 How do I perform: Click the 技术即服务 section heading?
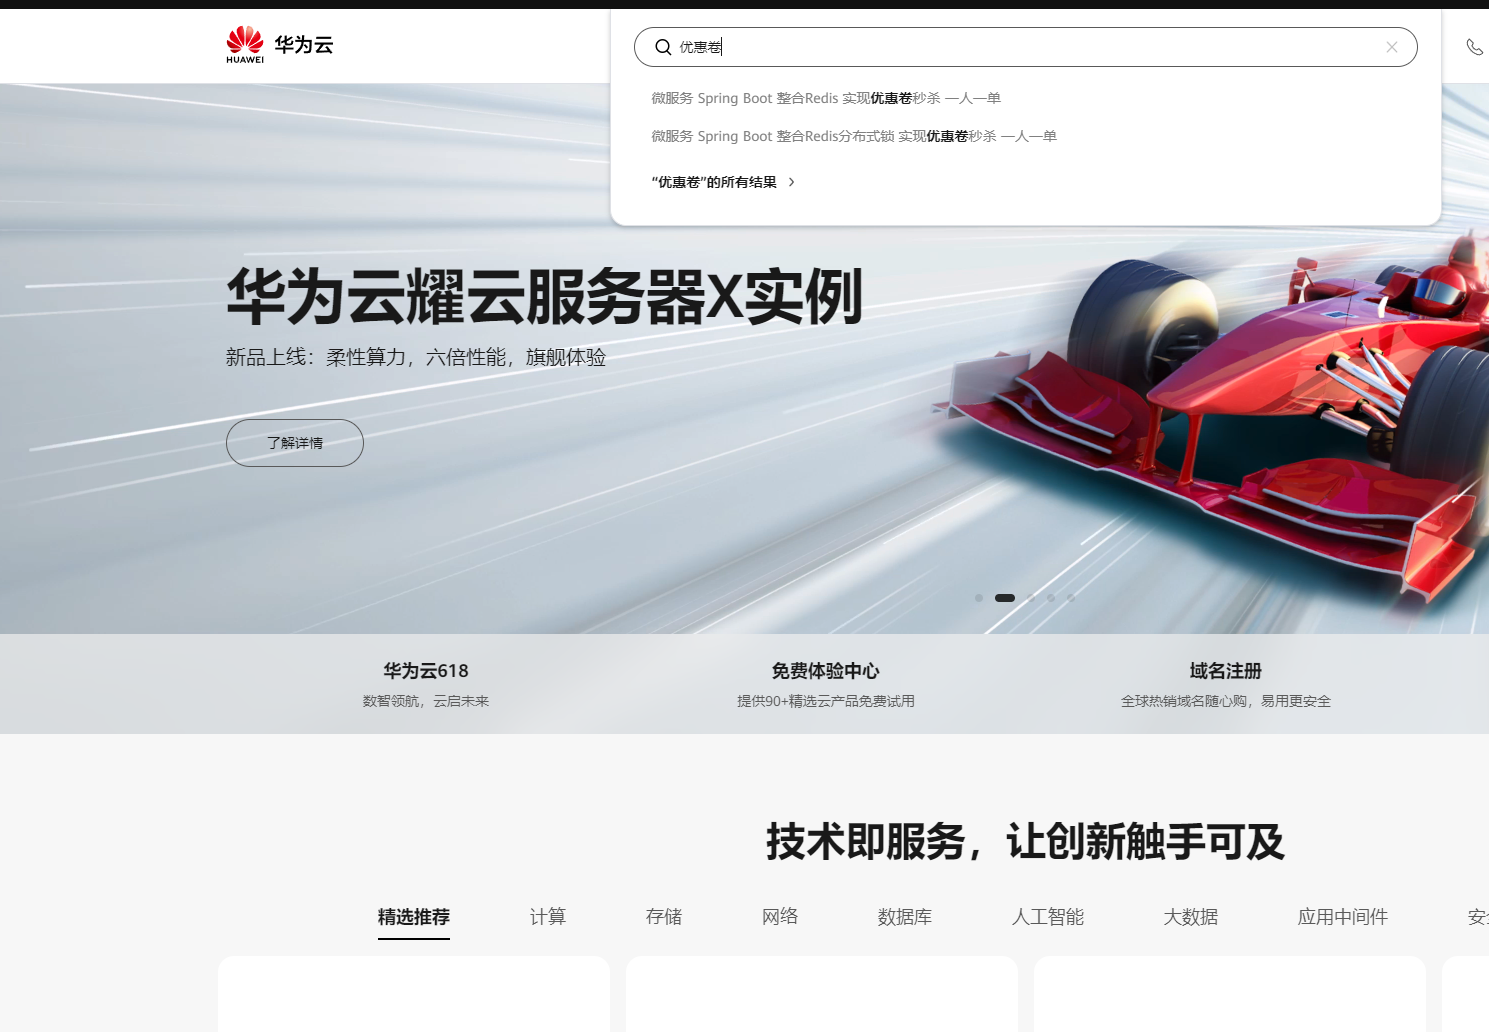(x=1025, y=842)
